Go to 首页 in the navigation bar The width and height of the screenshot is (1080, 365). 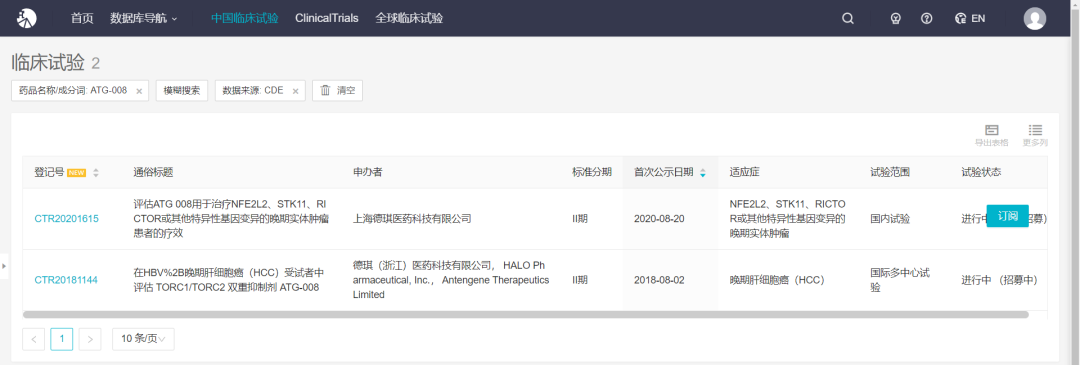(x=82, y=19)
